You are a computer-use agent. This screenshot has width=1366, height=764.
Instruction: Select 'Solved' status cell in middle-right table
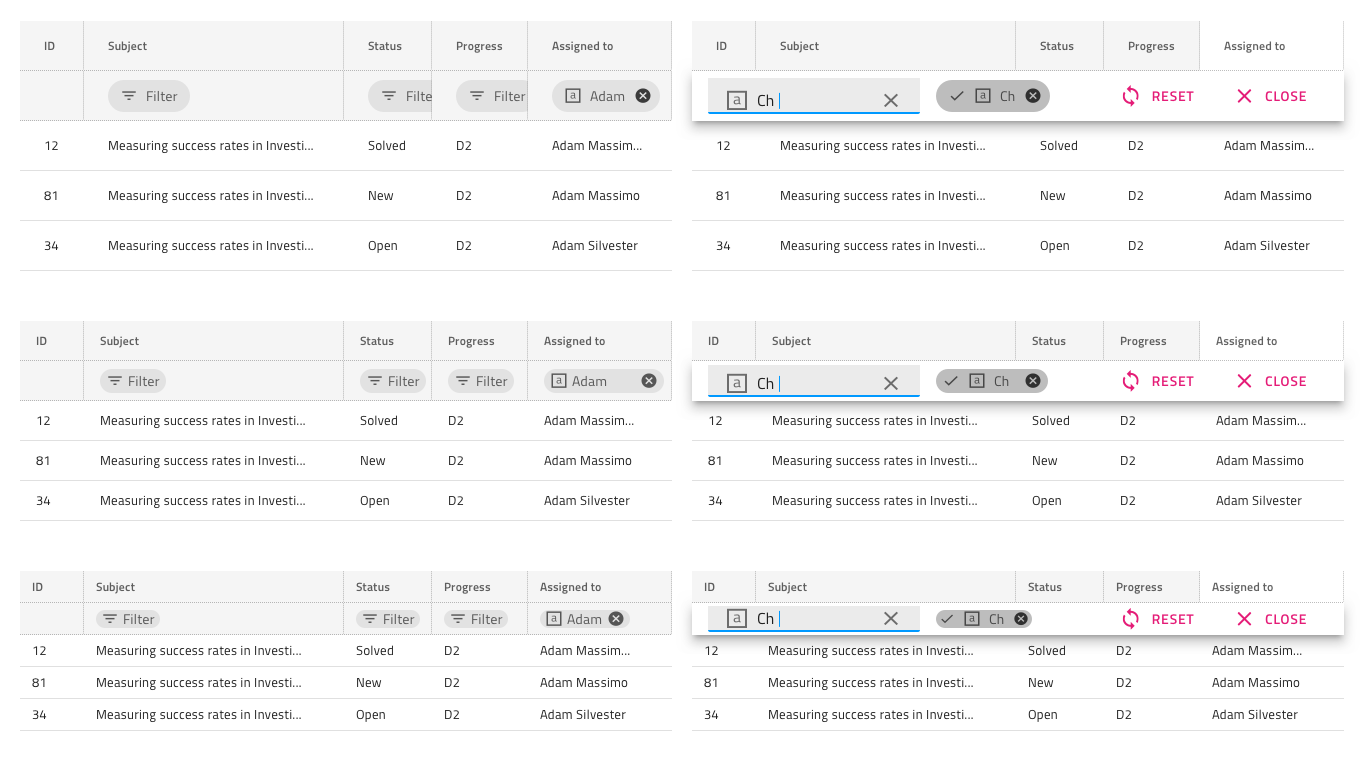(x=1051, y=421)
